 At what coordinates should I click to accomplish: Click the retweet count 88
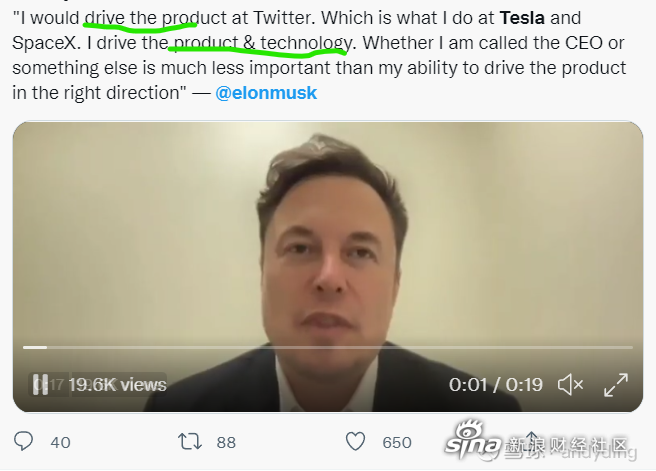point(226,443)
